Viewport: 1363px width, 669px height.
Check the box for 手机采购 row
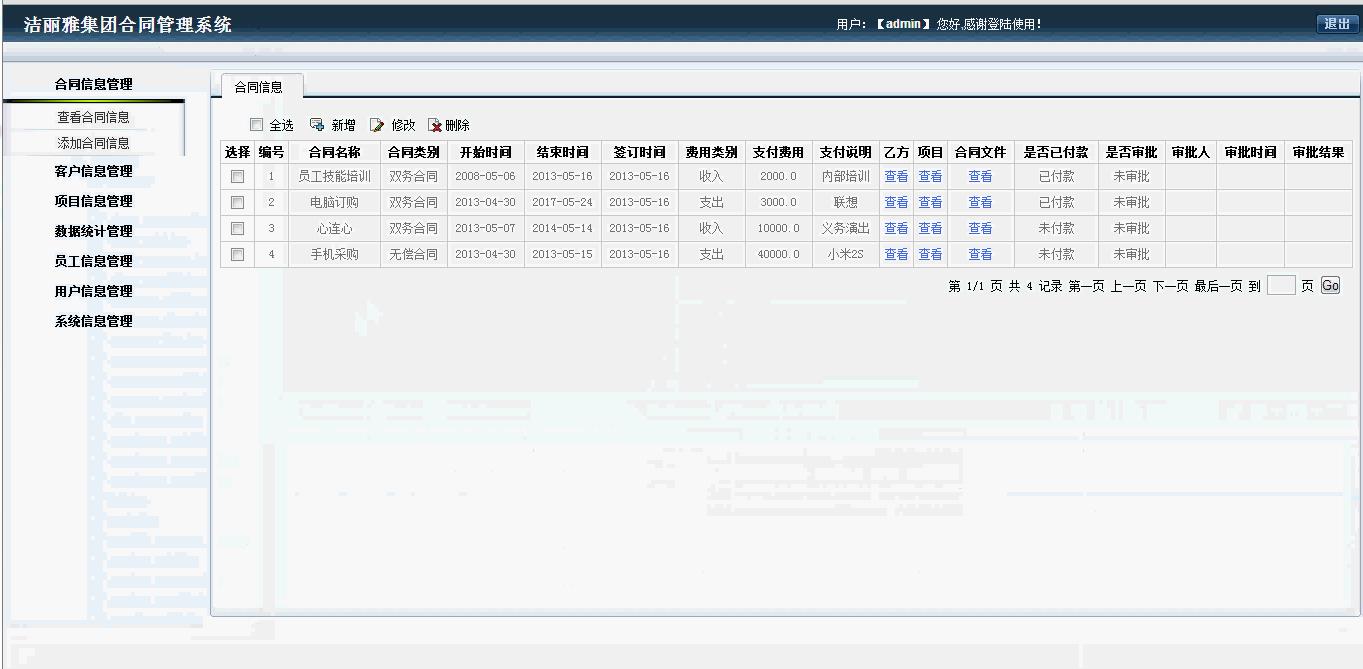237,254
